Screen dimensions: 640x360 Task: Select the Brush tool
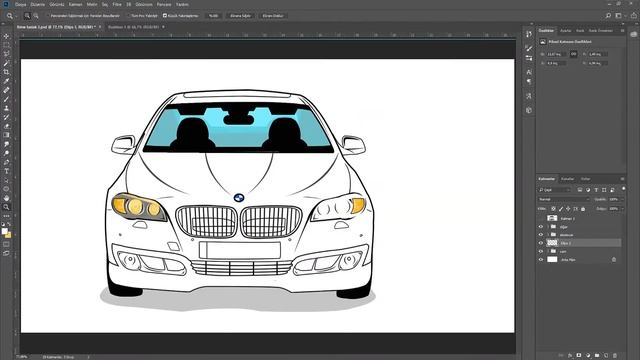click(6, 99)
